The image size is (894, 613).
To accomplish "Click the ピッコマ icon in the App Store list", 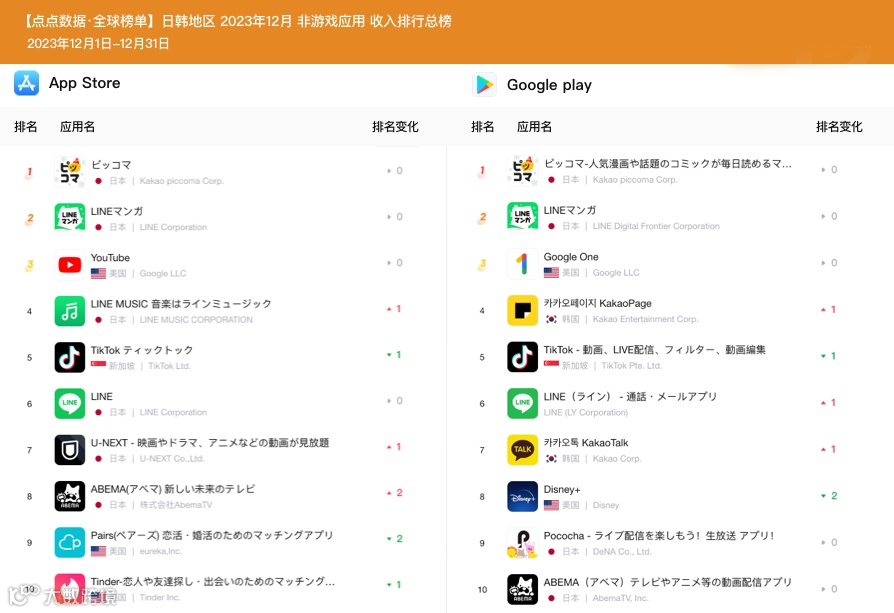I will tap(69, 170).
